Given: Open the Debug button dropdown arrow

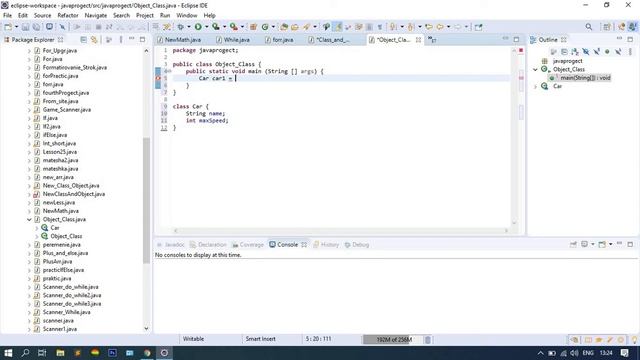Looking at the screenshot, I should (x=189, y=27).
